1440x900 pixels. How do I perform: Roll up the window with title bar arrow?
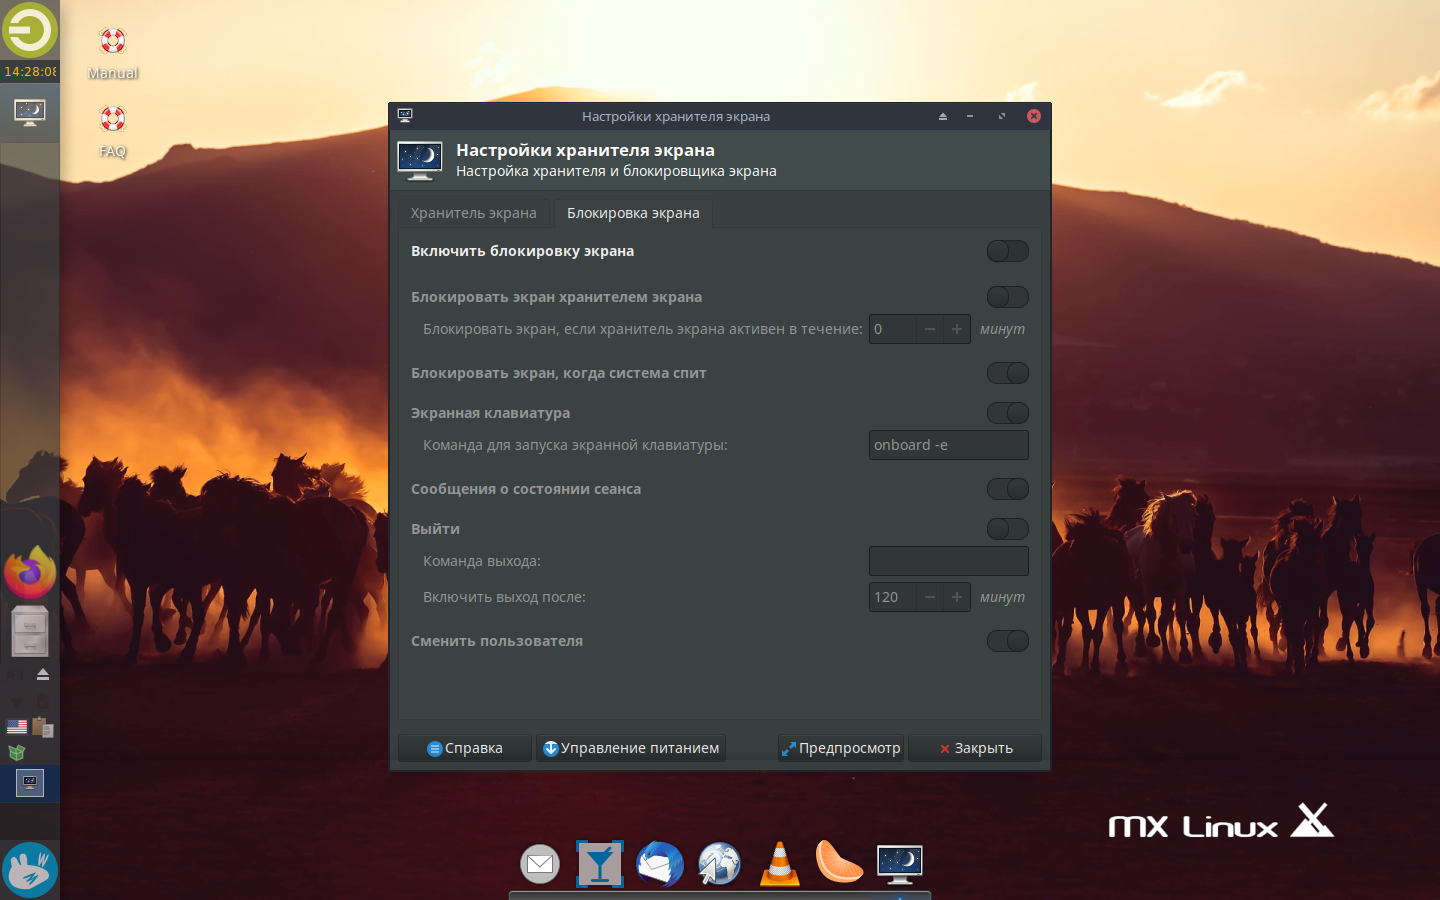[942, 117]
